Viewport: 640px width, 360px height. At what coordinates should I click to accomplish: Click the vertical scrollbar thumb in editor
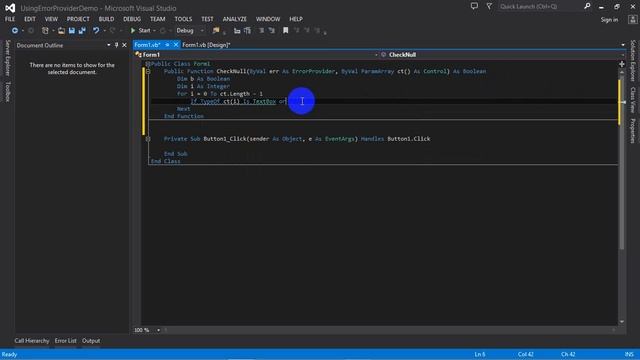tap(622, 161)
